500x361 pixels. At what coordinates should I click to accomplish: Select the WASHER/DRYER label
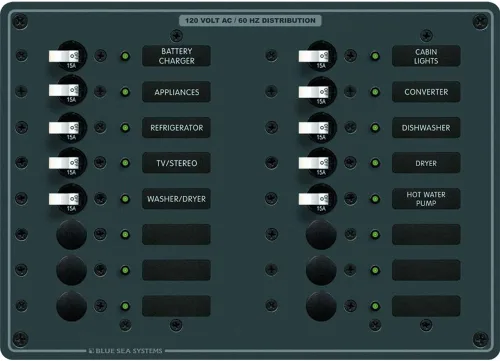click(176, 199)
